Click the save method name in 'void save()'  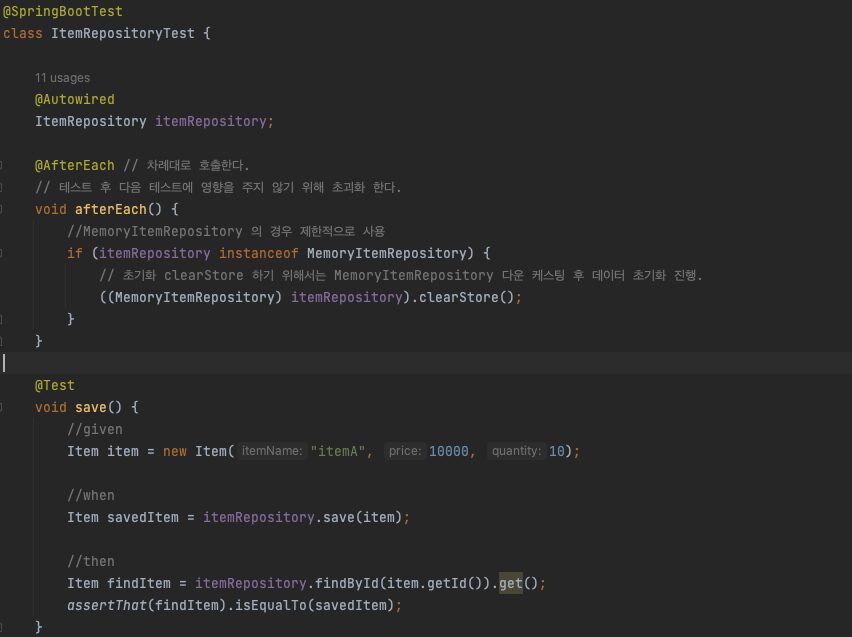click(x=91, y=407)
